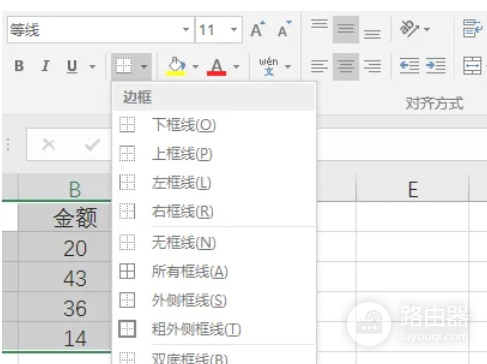The height and width of the screenshot is (364, 487).
Task: Choose 无框线(N) no border
Action: coord(214,242)
